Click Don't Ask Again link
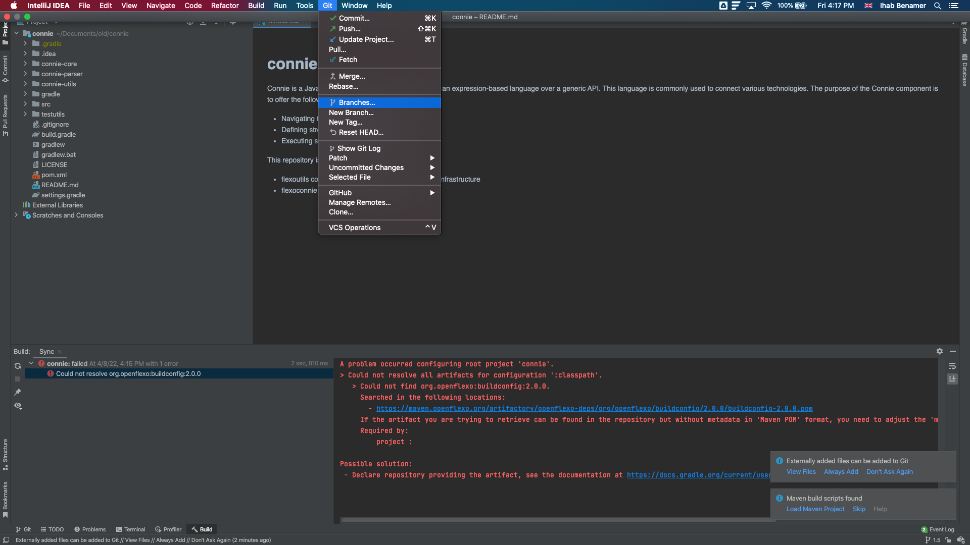 [x=889, y=472]
